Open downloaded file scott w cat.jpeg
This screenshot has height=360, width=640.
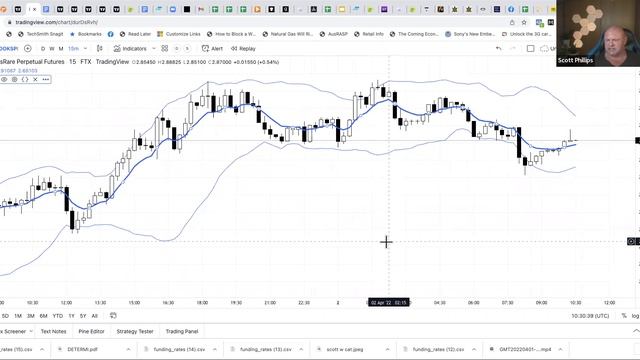(345, 349)
